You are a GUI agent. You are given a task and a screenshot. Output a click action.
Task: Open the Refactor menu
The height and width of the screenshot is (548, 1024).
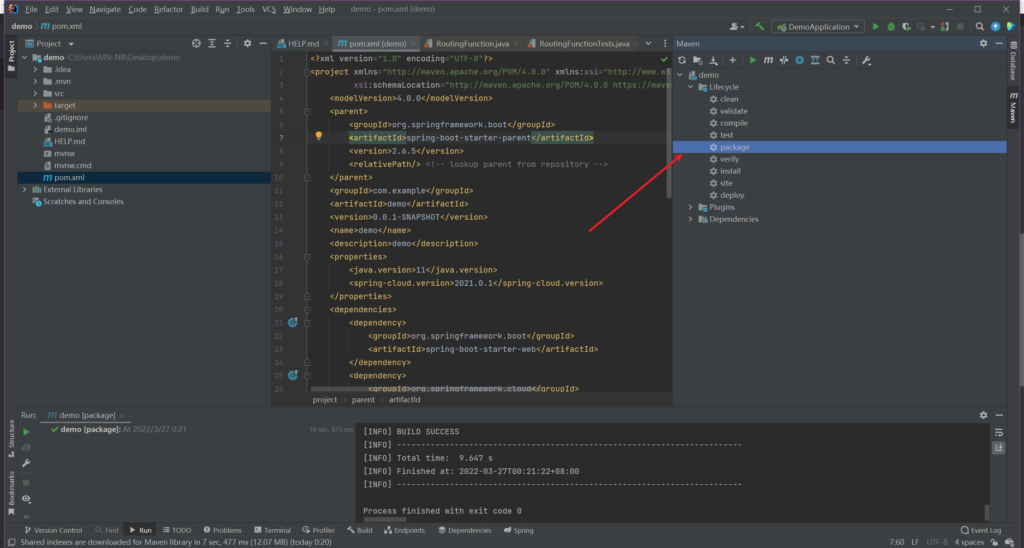click(168, 9)
